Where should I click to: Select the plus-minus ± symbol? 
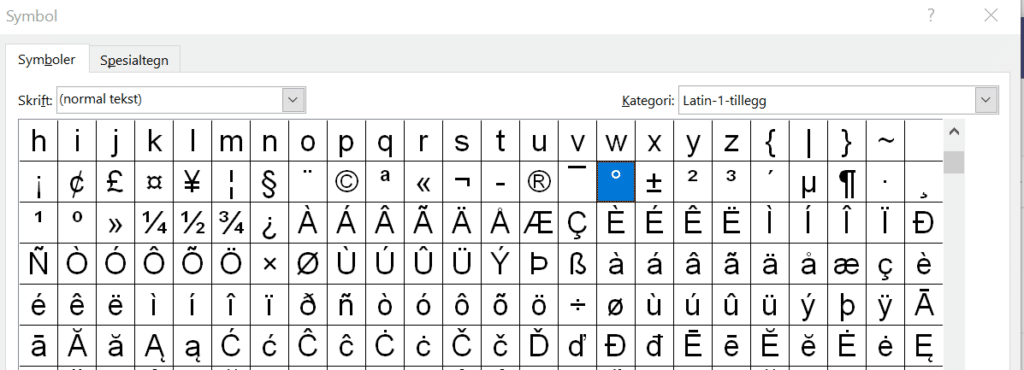point(654,182)
